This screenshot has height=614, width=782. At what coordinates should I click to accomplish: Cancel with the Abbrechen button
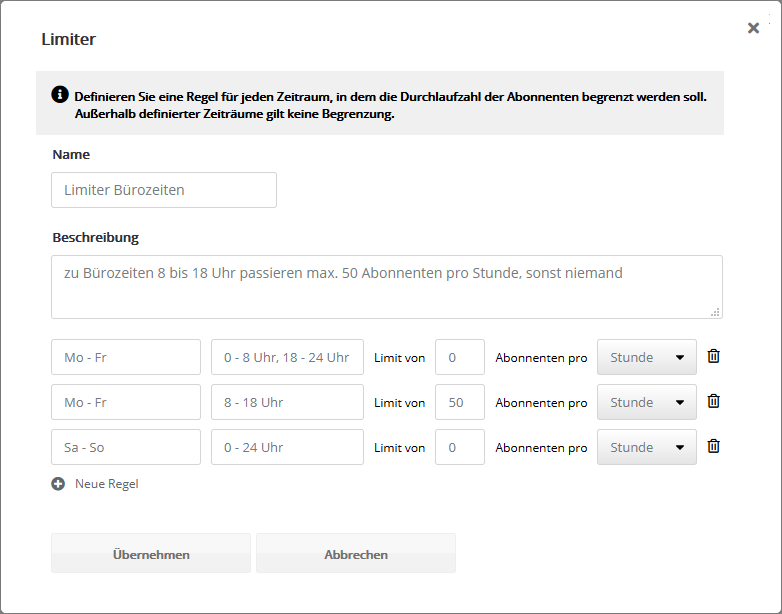(355, 554)
